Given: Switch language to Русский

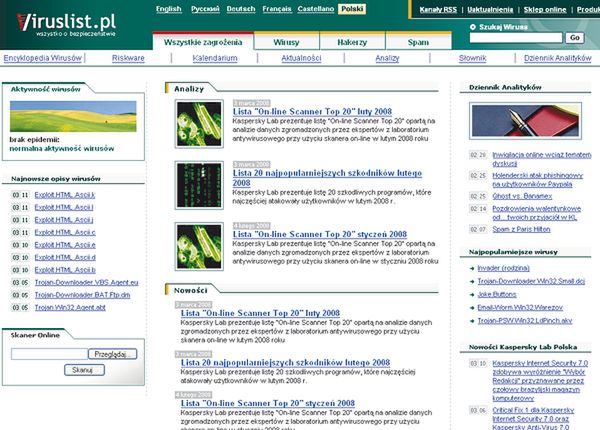Looking at the screenshot, I should click(x=205, y=9).
